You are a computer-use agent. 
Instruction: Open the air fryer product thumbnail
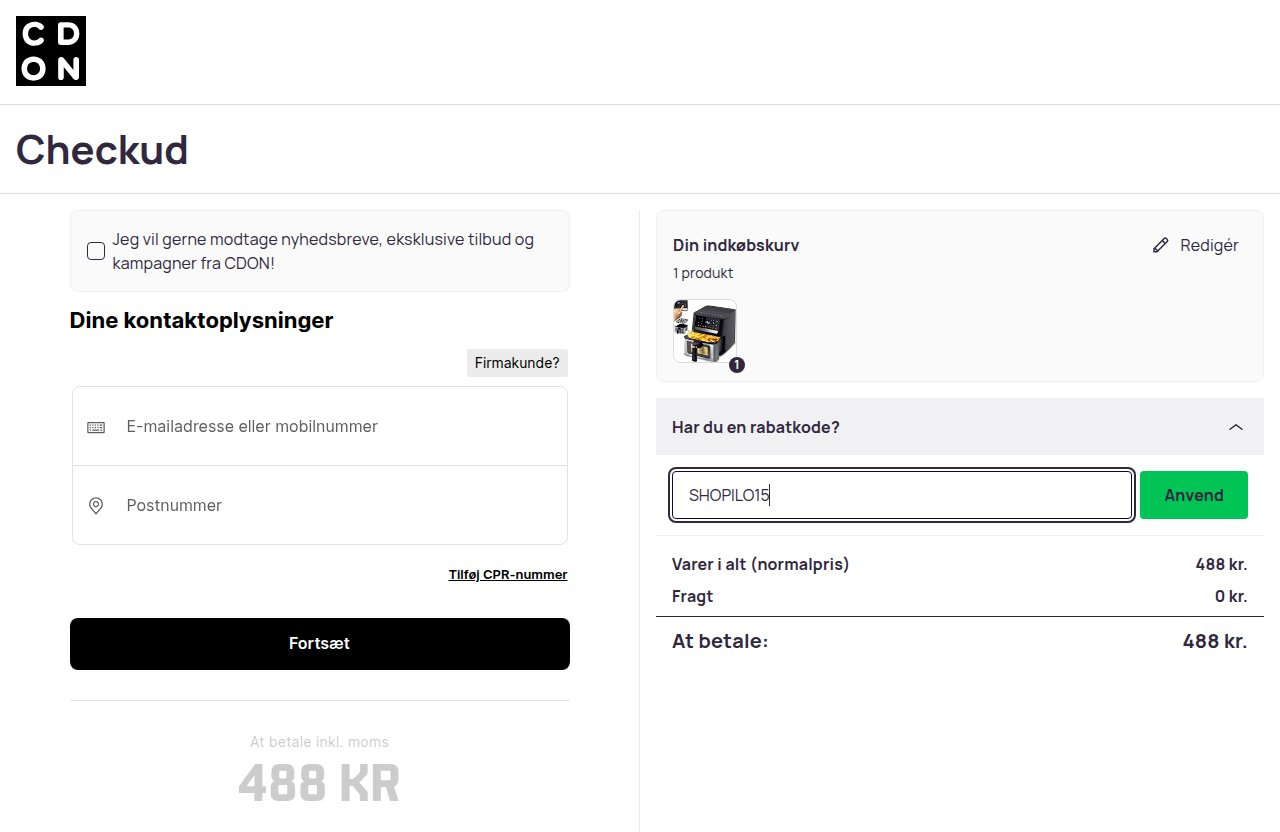pyautogui.click(x=705, y=331)
